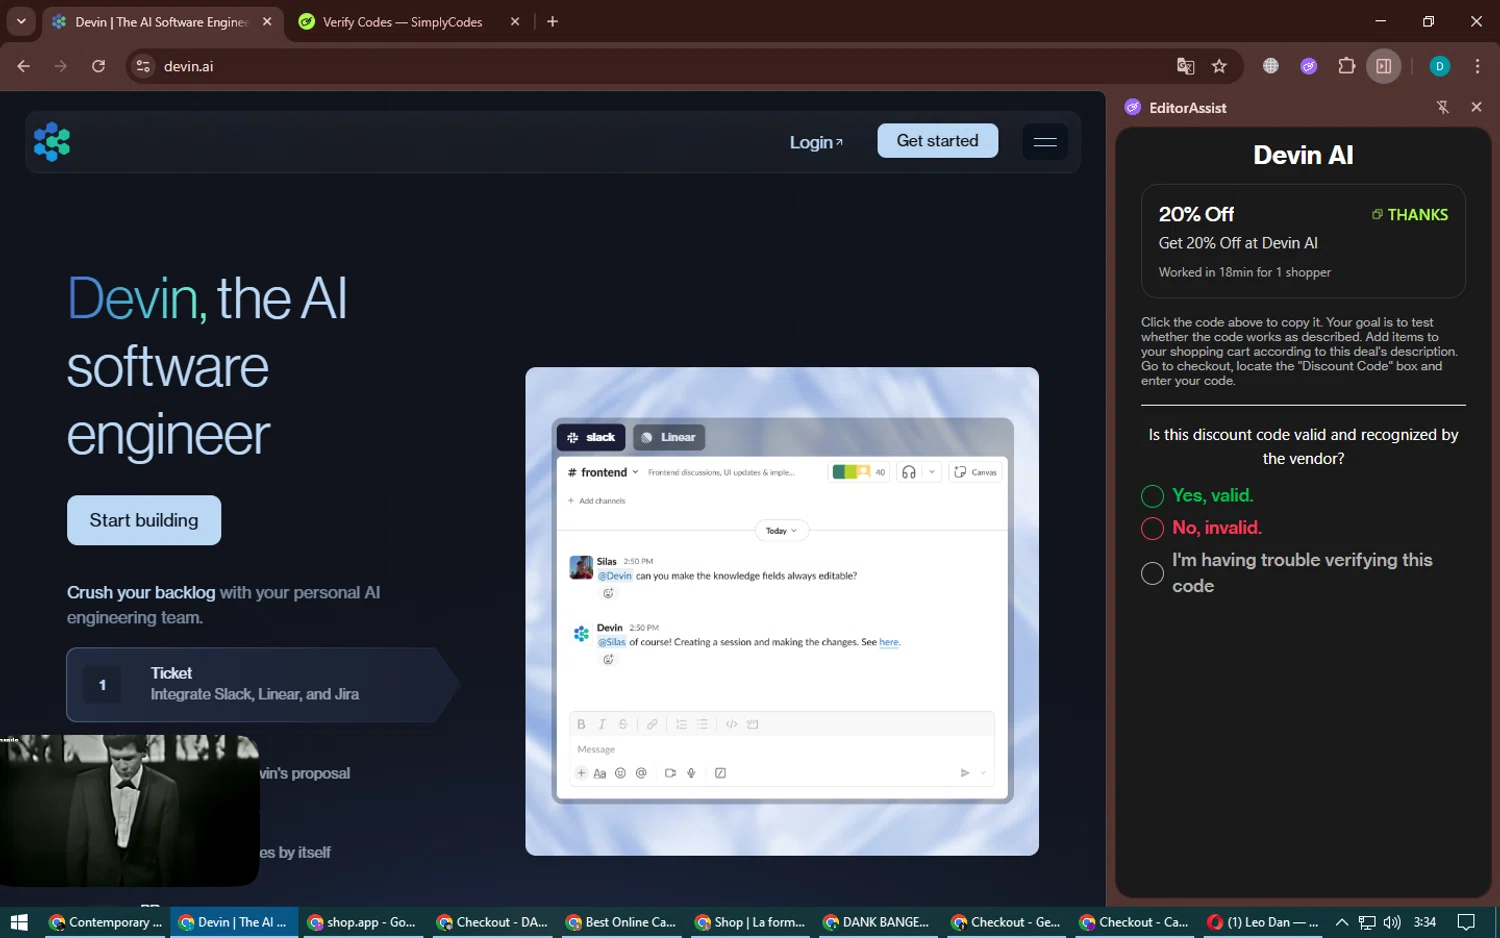The image size is (1500, 938).
Task: Switch to the slack tab in the demo
Action: pos(591,437)
